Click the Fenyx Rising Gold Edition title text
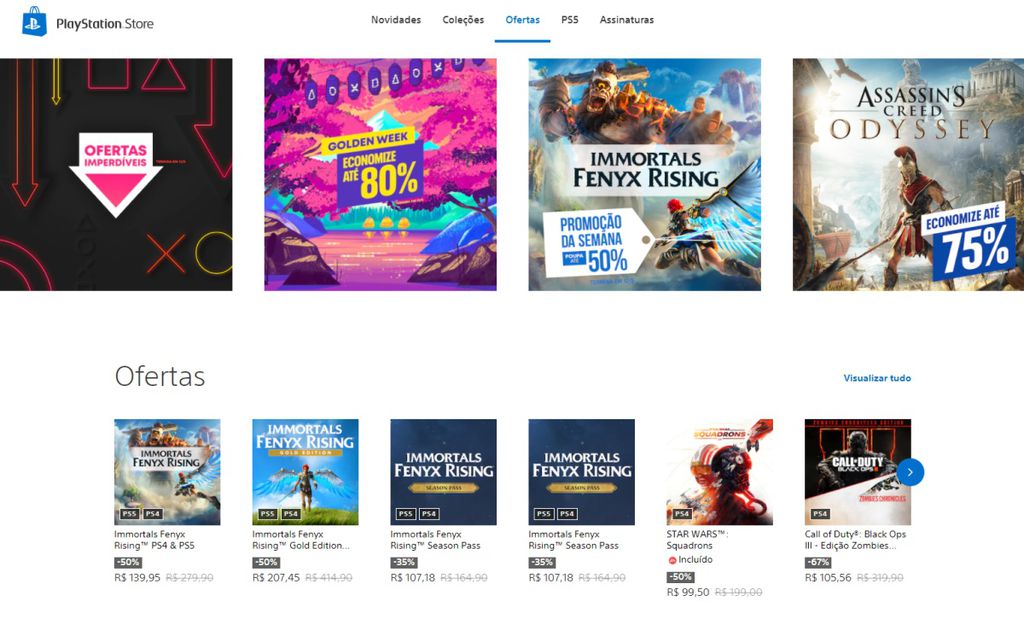 click(300, 540)
